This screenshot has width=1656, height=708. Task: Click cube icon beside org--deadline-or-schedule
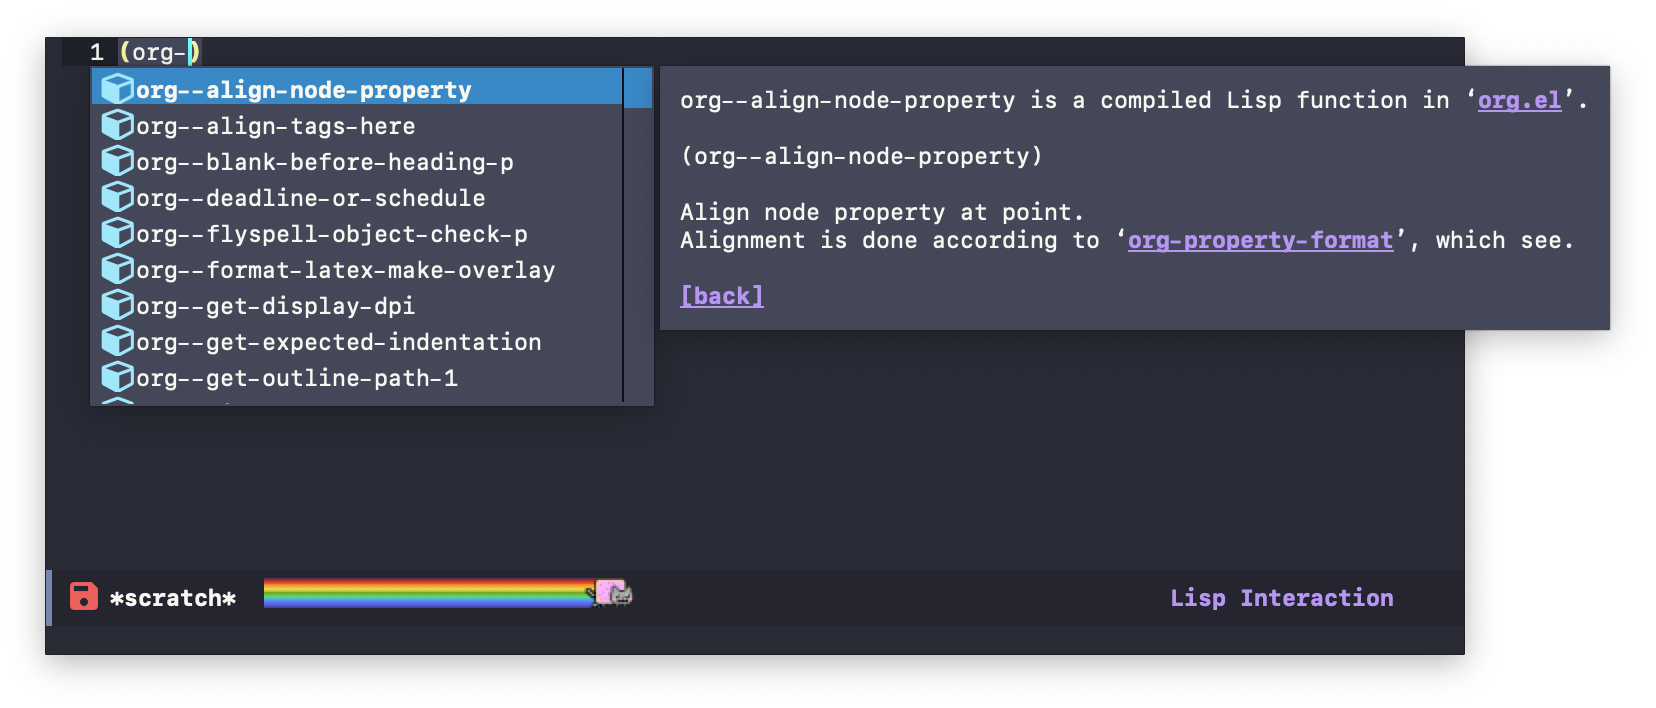118,197
